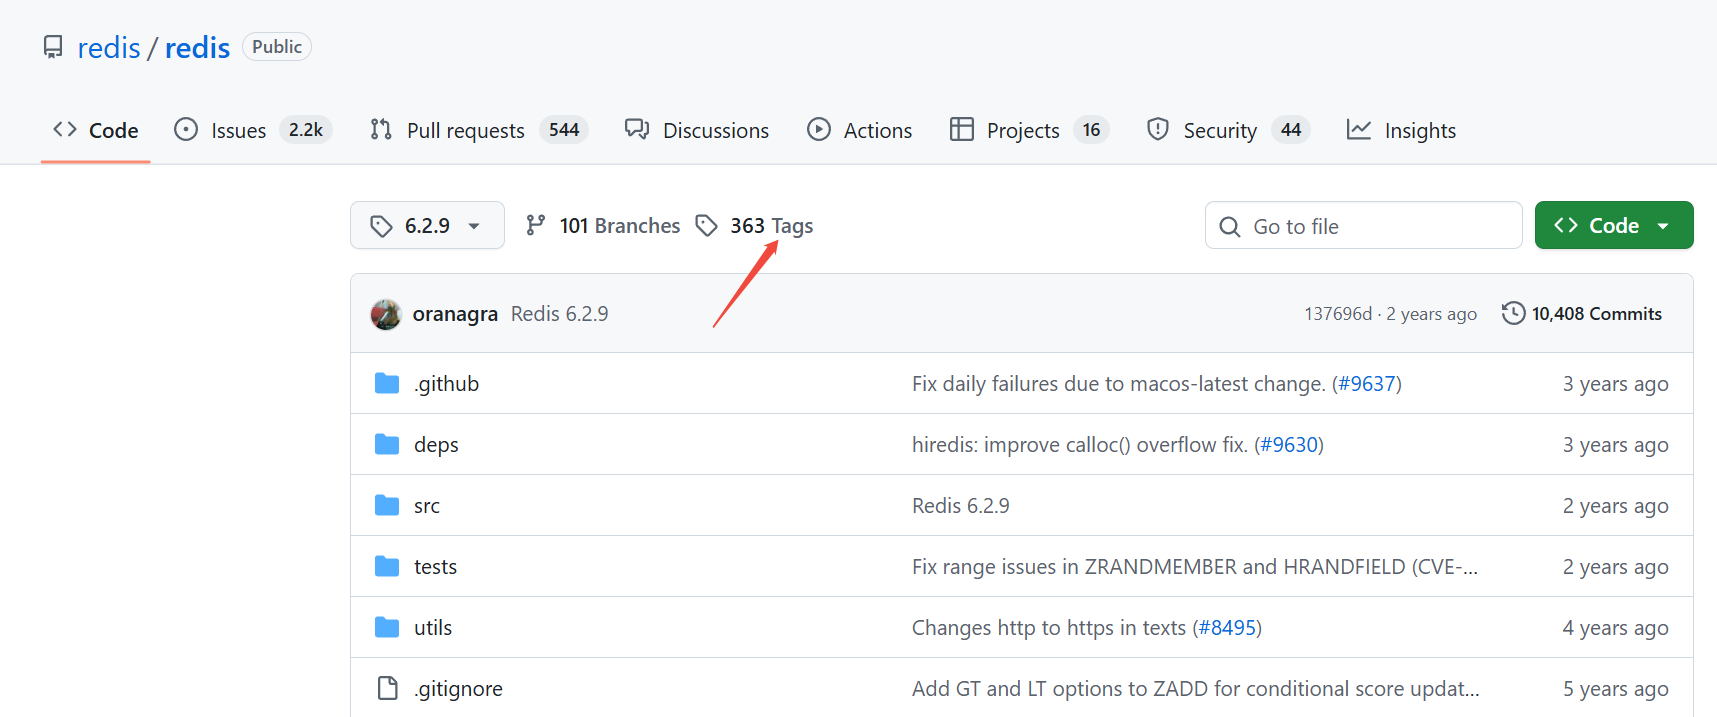
Task: Click the Insights graph icon
Action: [x=1359, y=129]
